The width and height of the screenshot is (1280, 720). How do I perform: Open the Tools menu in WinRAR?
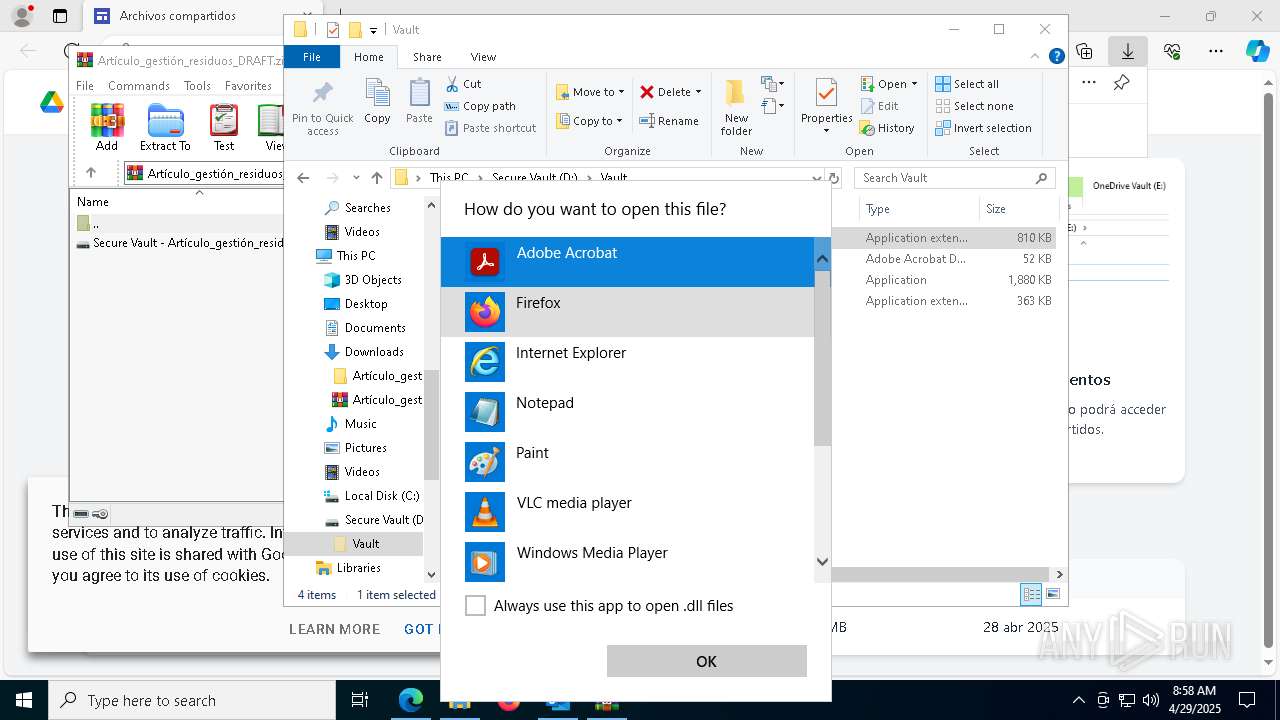pos(197,86)
